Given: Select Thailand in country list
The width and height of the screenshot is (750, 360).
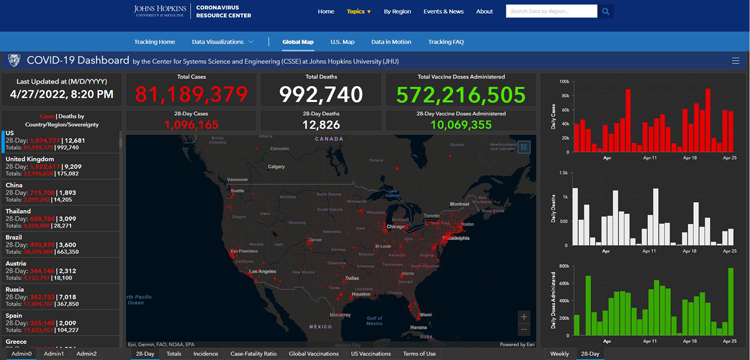Looking at the screenshot, I should click(61, 218).
